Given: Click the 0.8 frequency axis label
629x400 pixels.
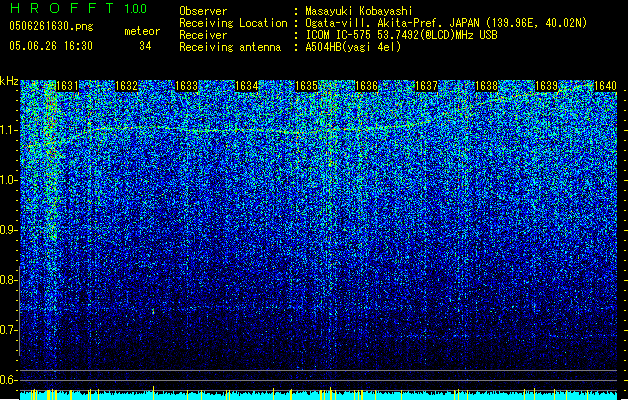Looking at the screenshot, I should tap(8, 280).
